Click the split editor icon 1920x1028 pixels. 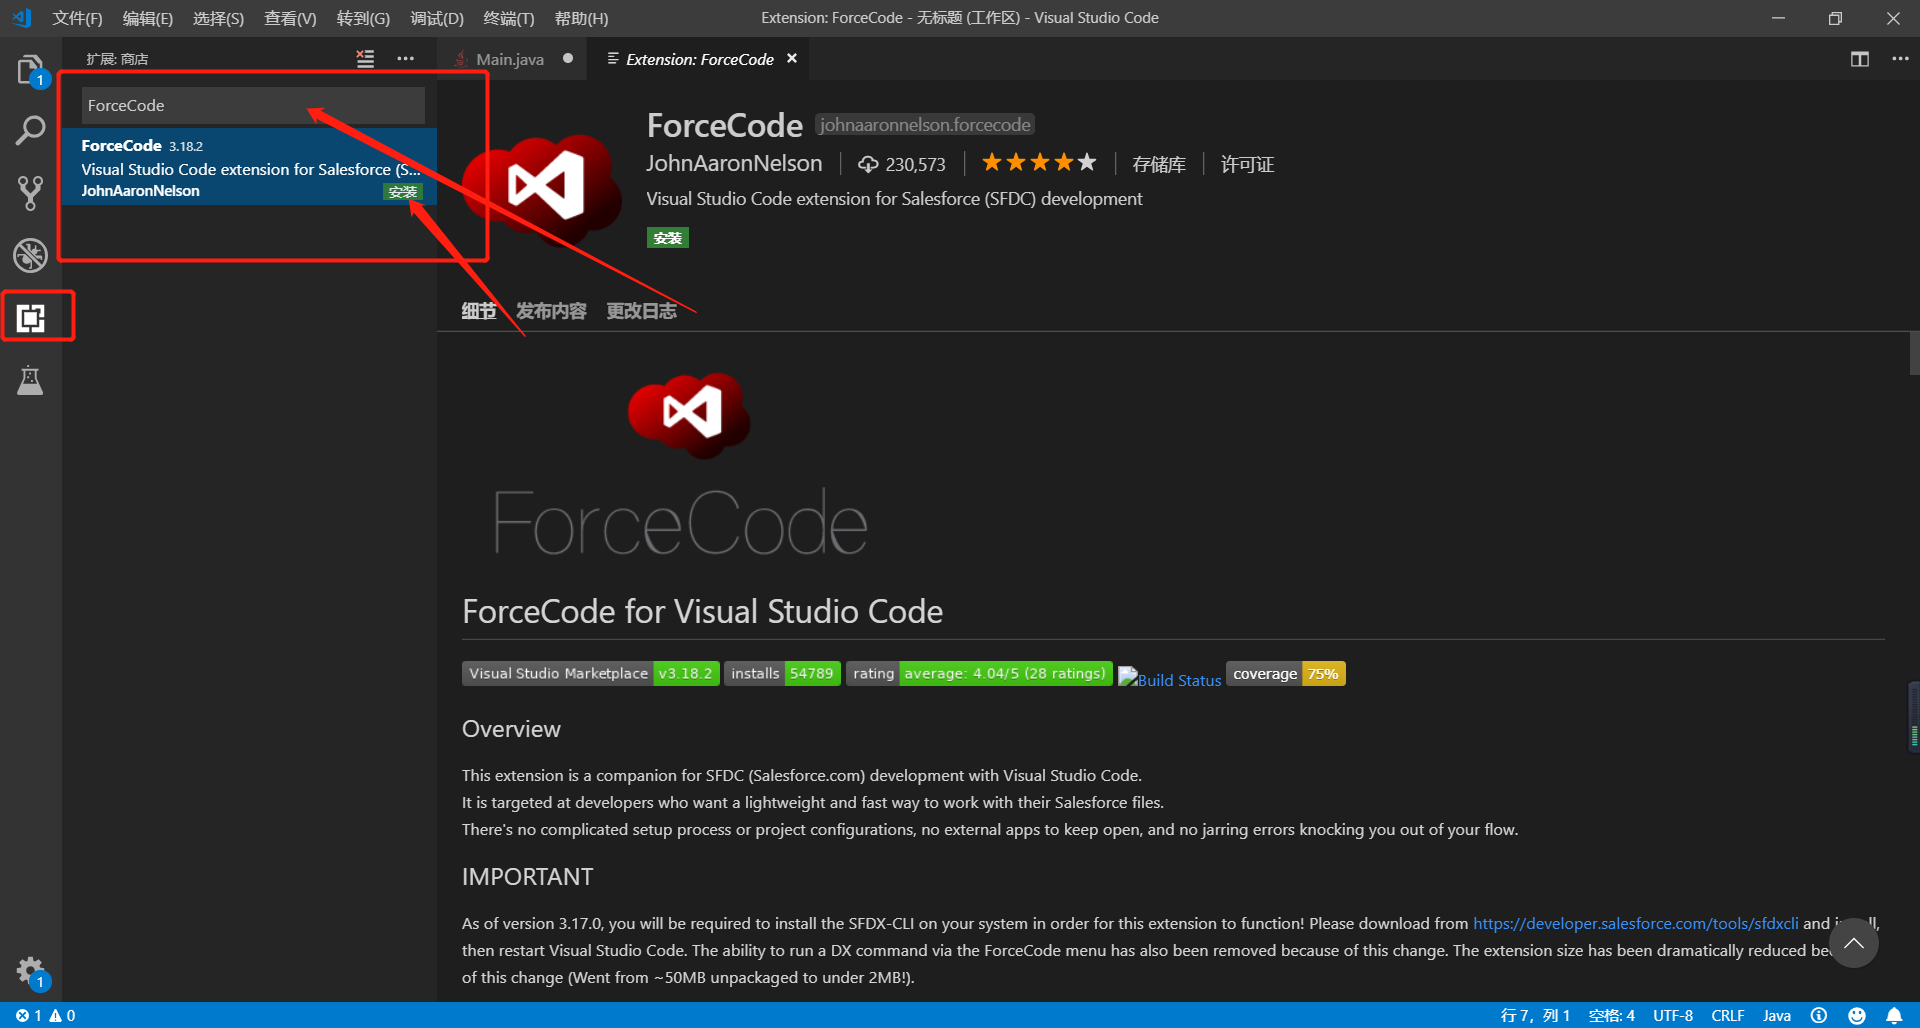click(x=1859, y=58)
